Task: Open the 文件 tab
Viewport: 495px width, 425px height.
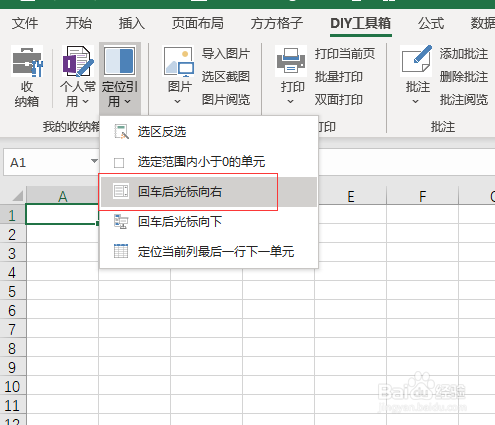Action: (x=25, y=23)
